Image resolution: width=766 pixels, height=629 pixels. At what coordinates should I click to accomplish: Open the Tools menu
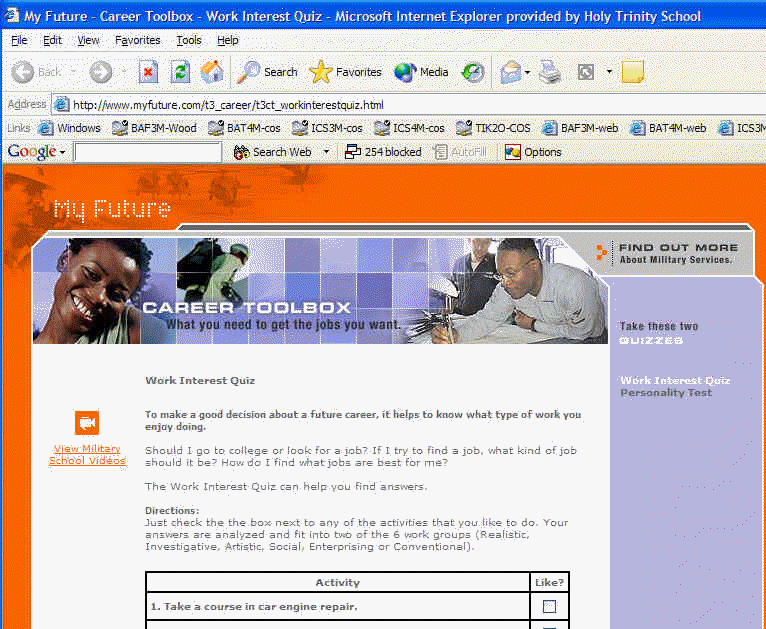pyautogui.click(x=189, y=40)
